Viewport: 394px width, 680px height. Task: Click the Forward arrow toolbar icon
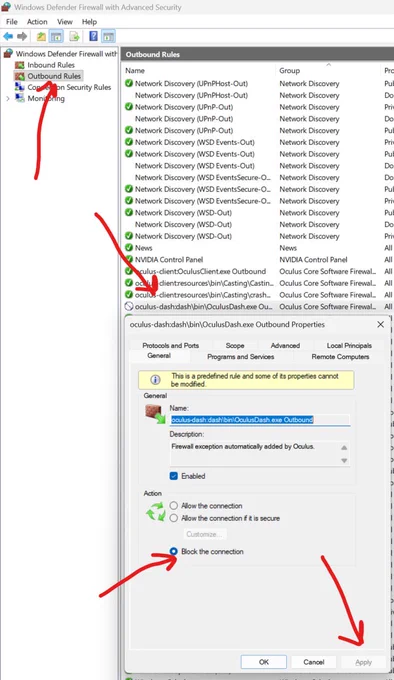(x=22, y=36)
